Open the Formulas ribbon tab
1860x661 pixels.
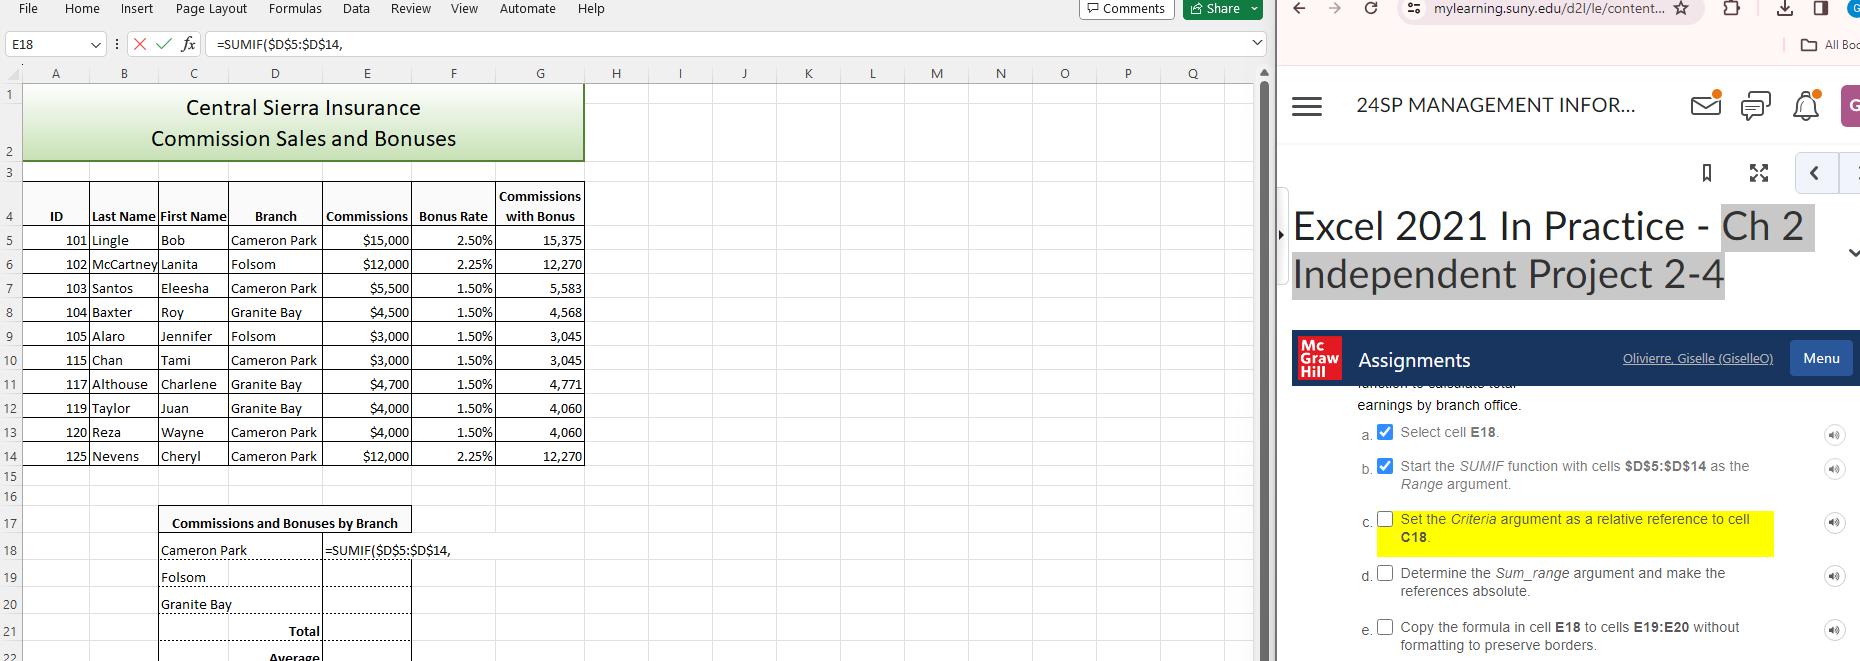[295, 8]
